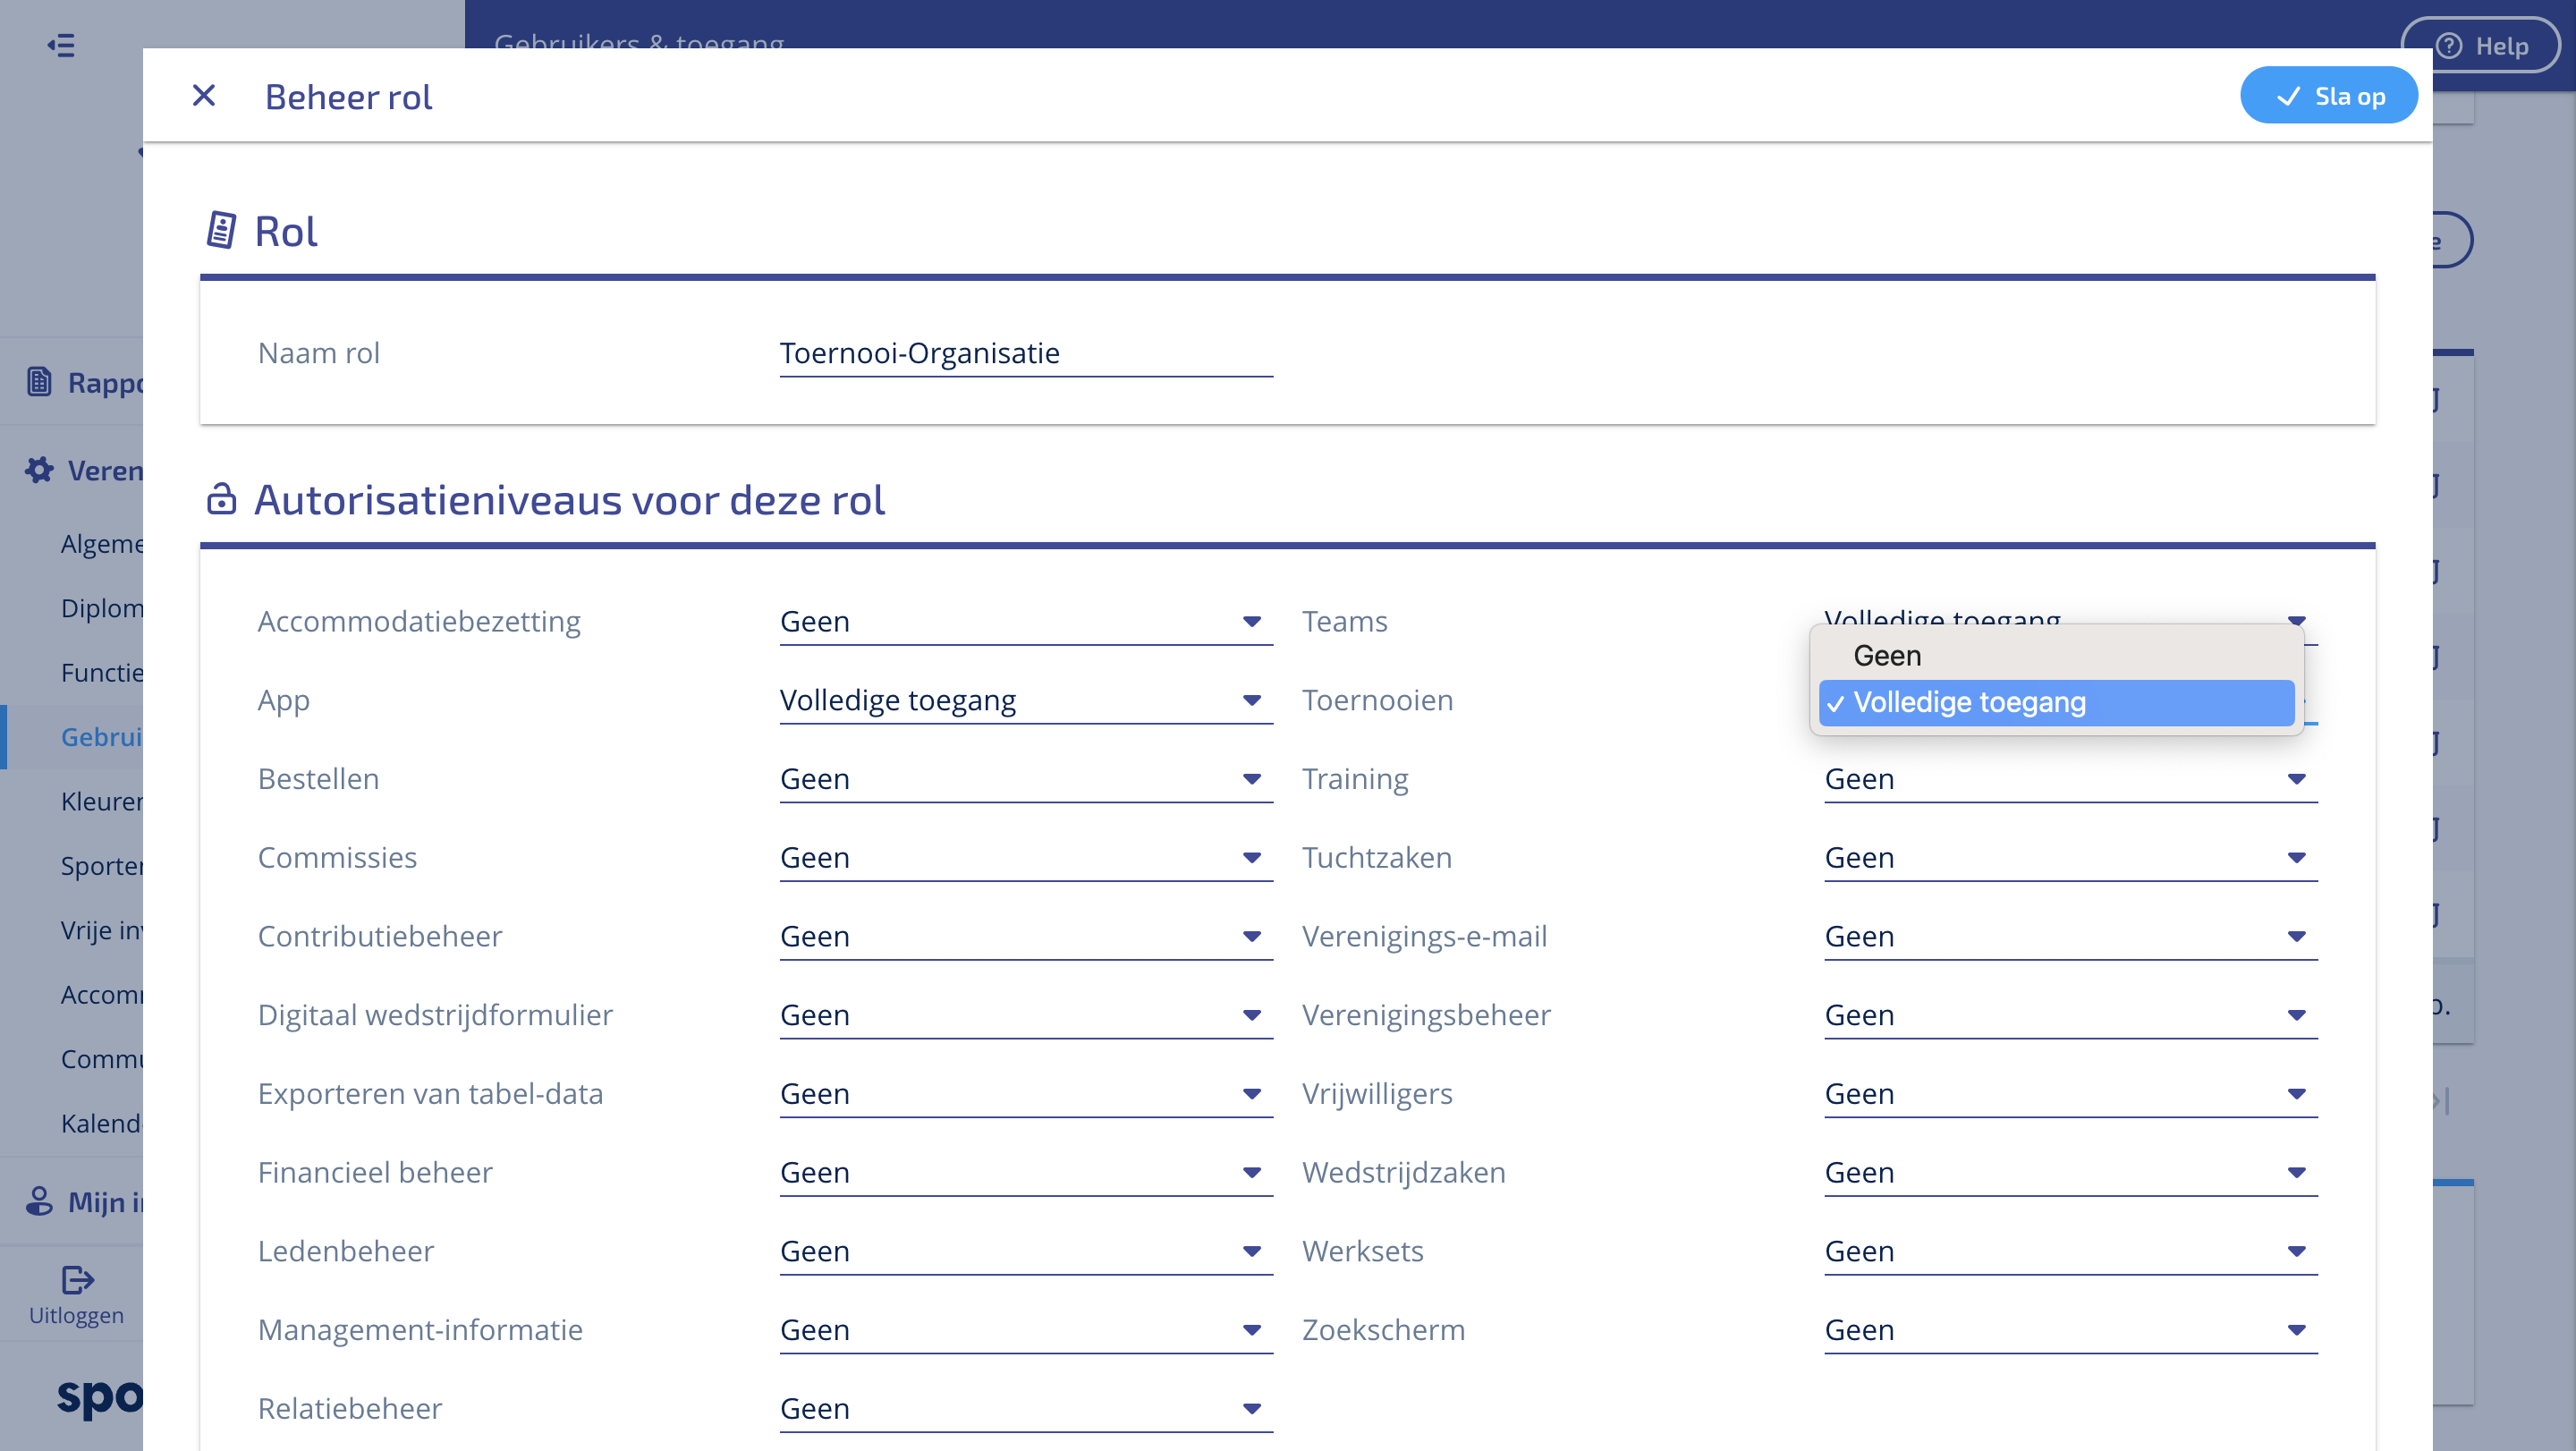The height and width of the screenshot is (1451, 2576).
Task: Expand the App access level dropdown
Action: pos(1025,701)
